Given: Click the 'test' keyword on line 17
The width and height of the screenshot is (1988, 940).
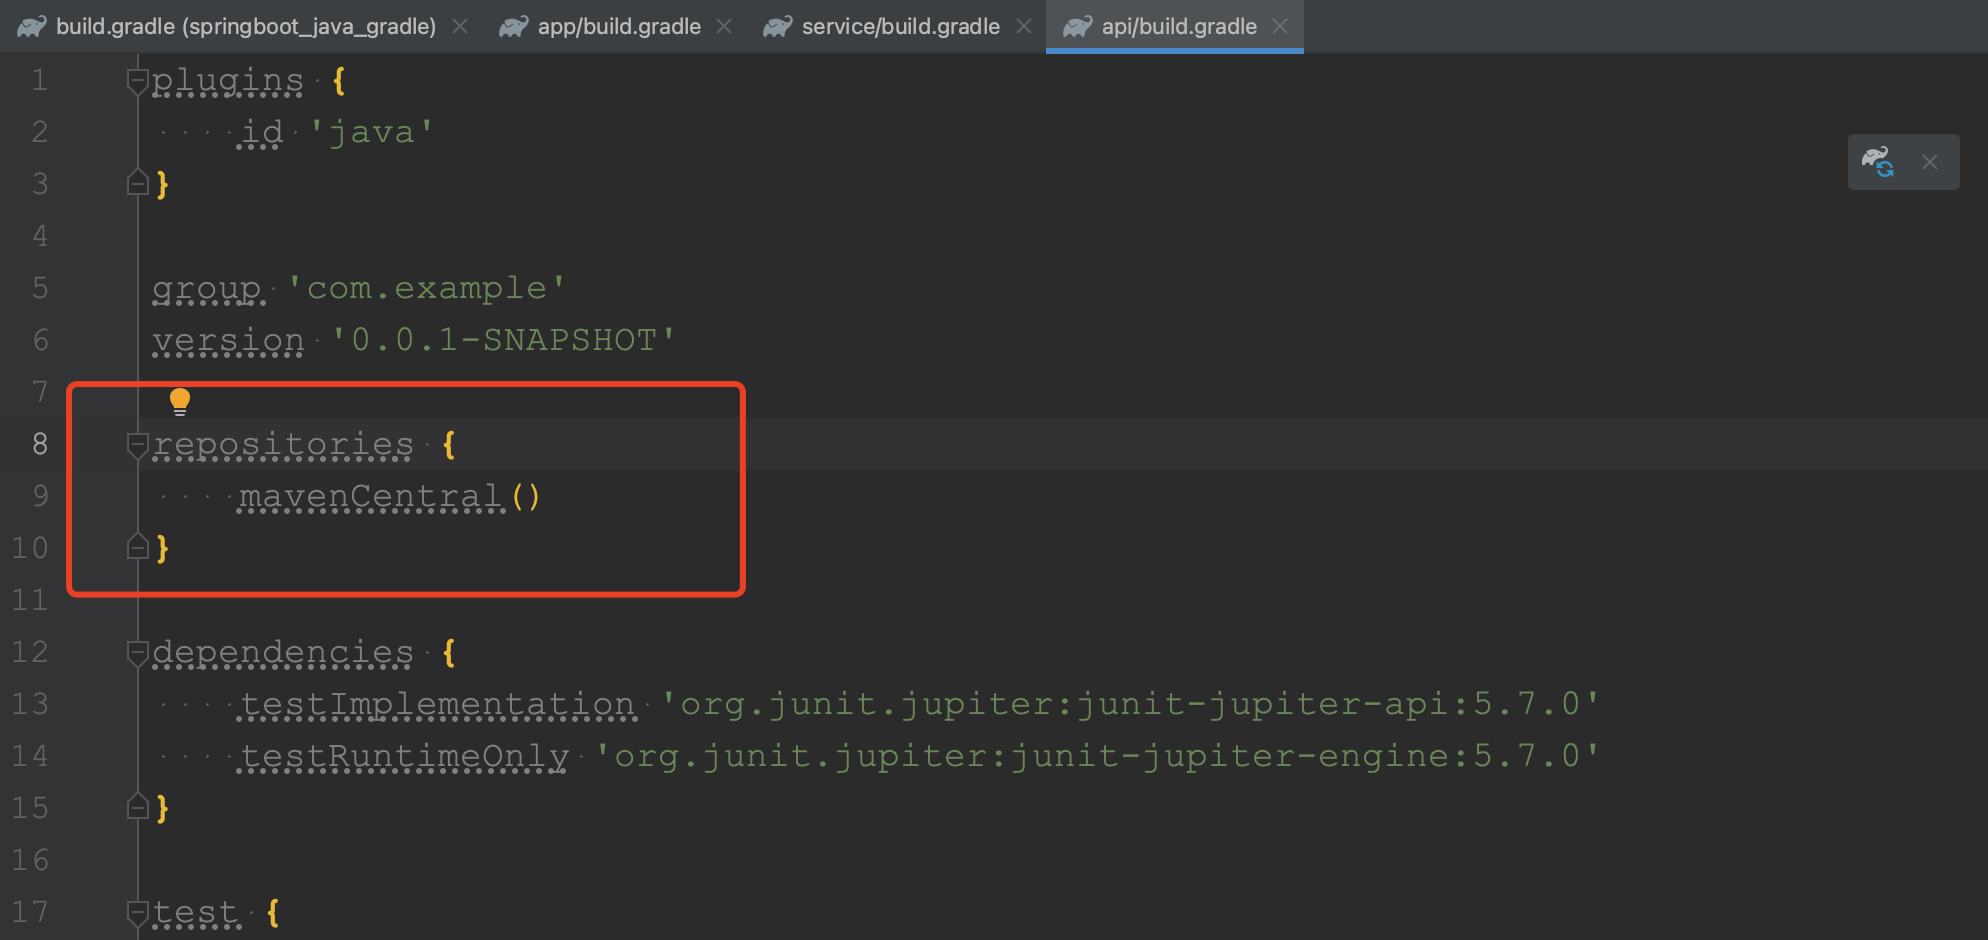Looking at the screenshot, I should tap(196, 912).
